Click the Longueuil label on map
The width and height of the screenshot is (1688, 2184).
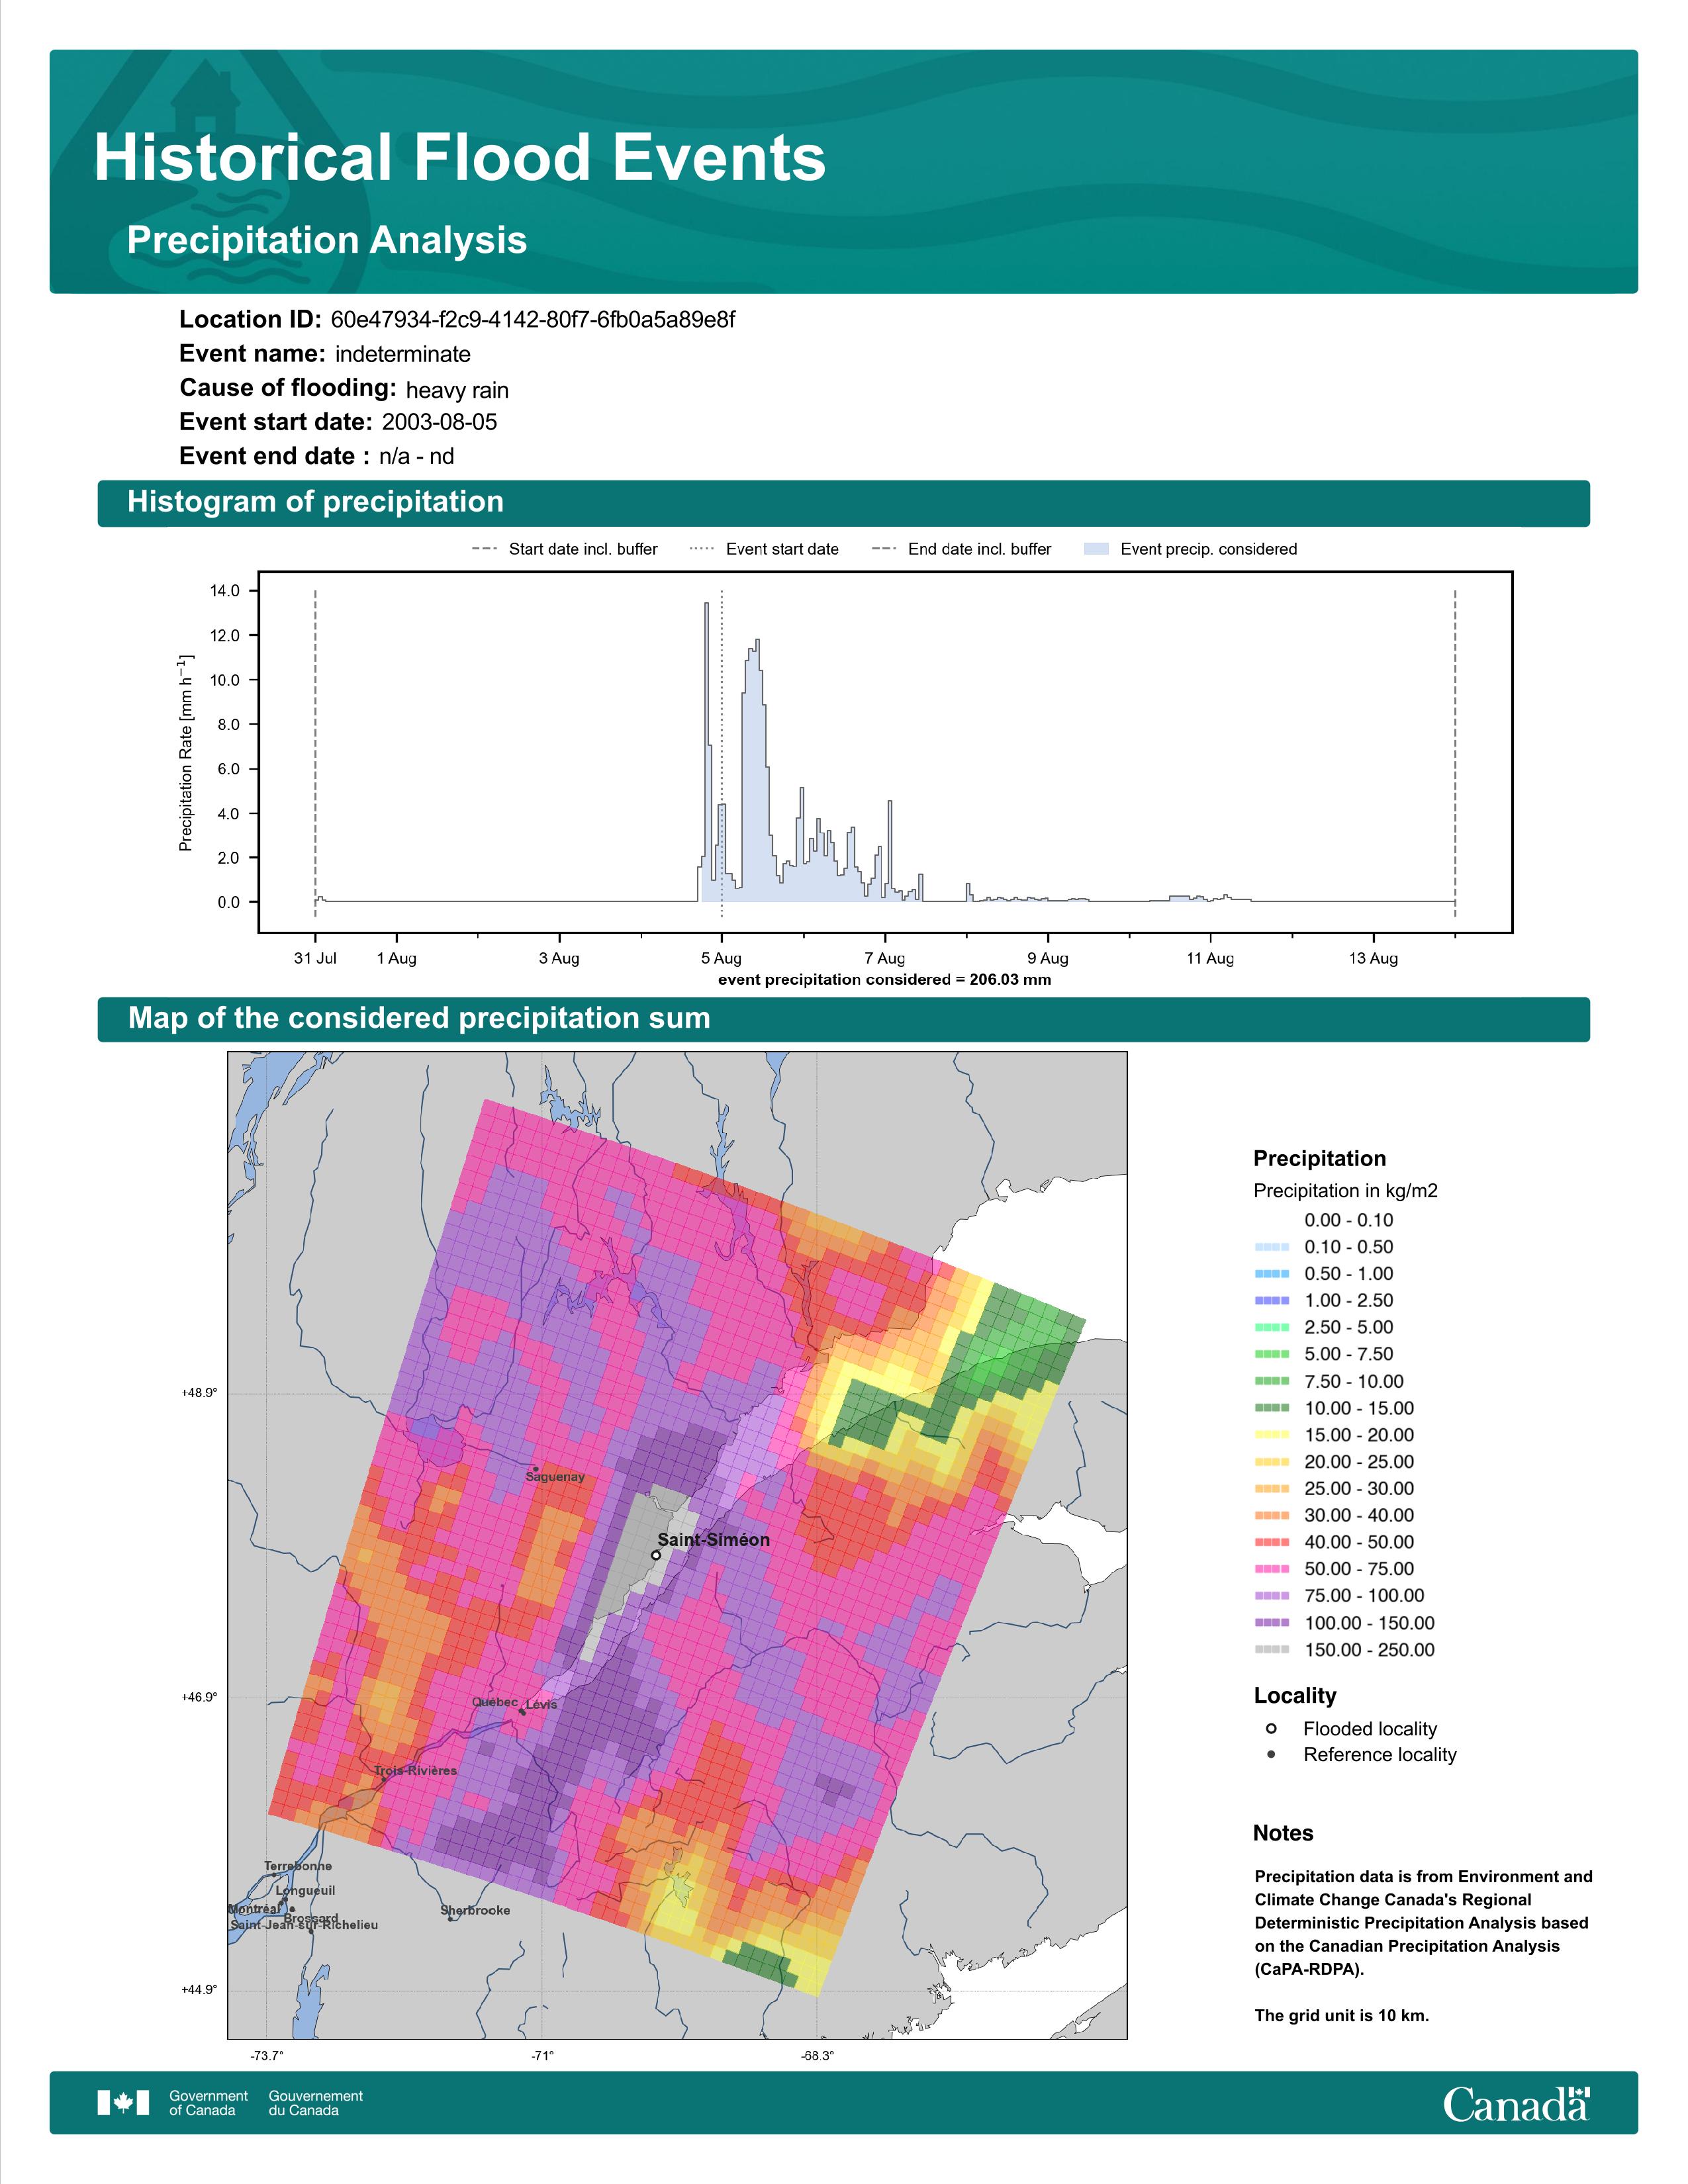[x=305, y=1891]
